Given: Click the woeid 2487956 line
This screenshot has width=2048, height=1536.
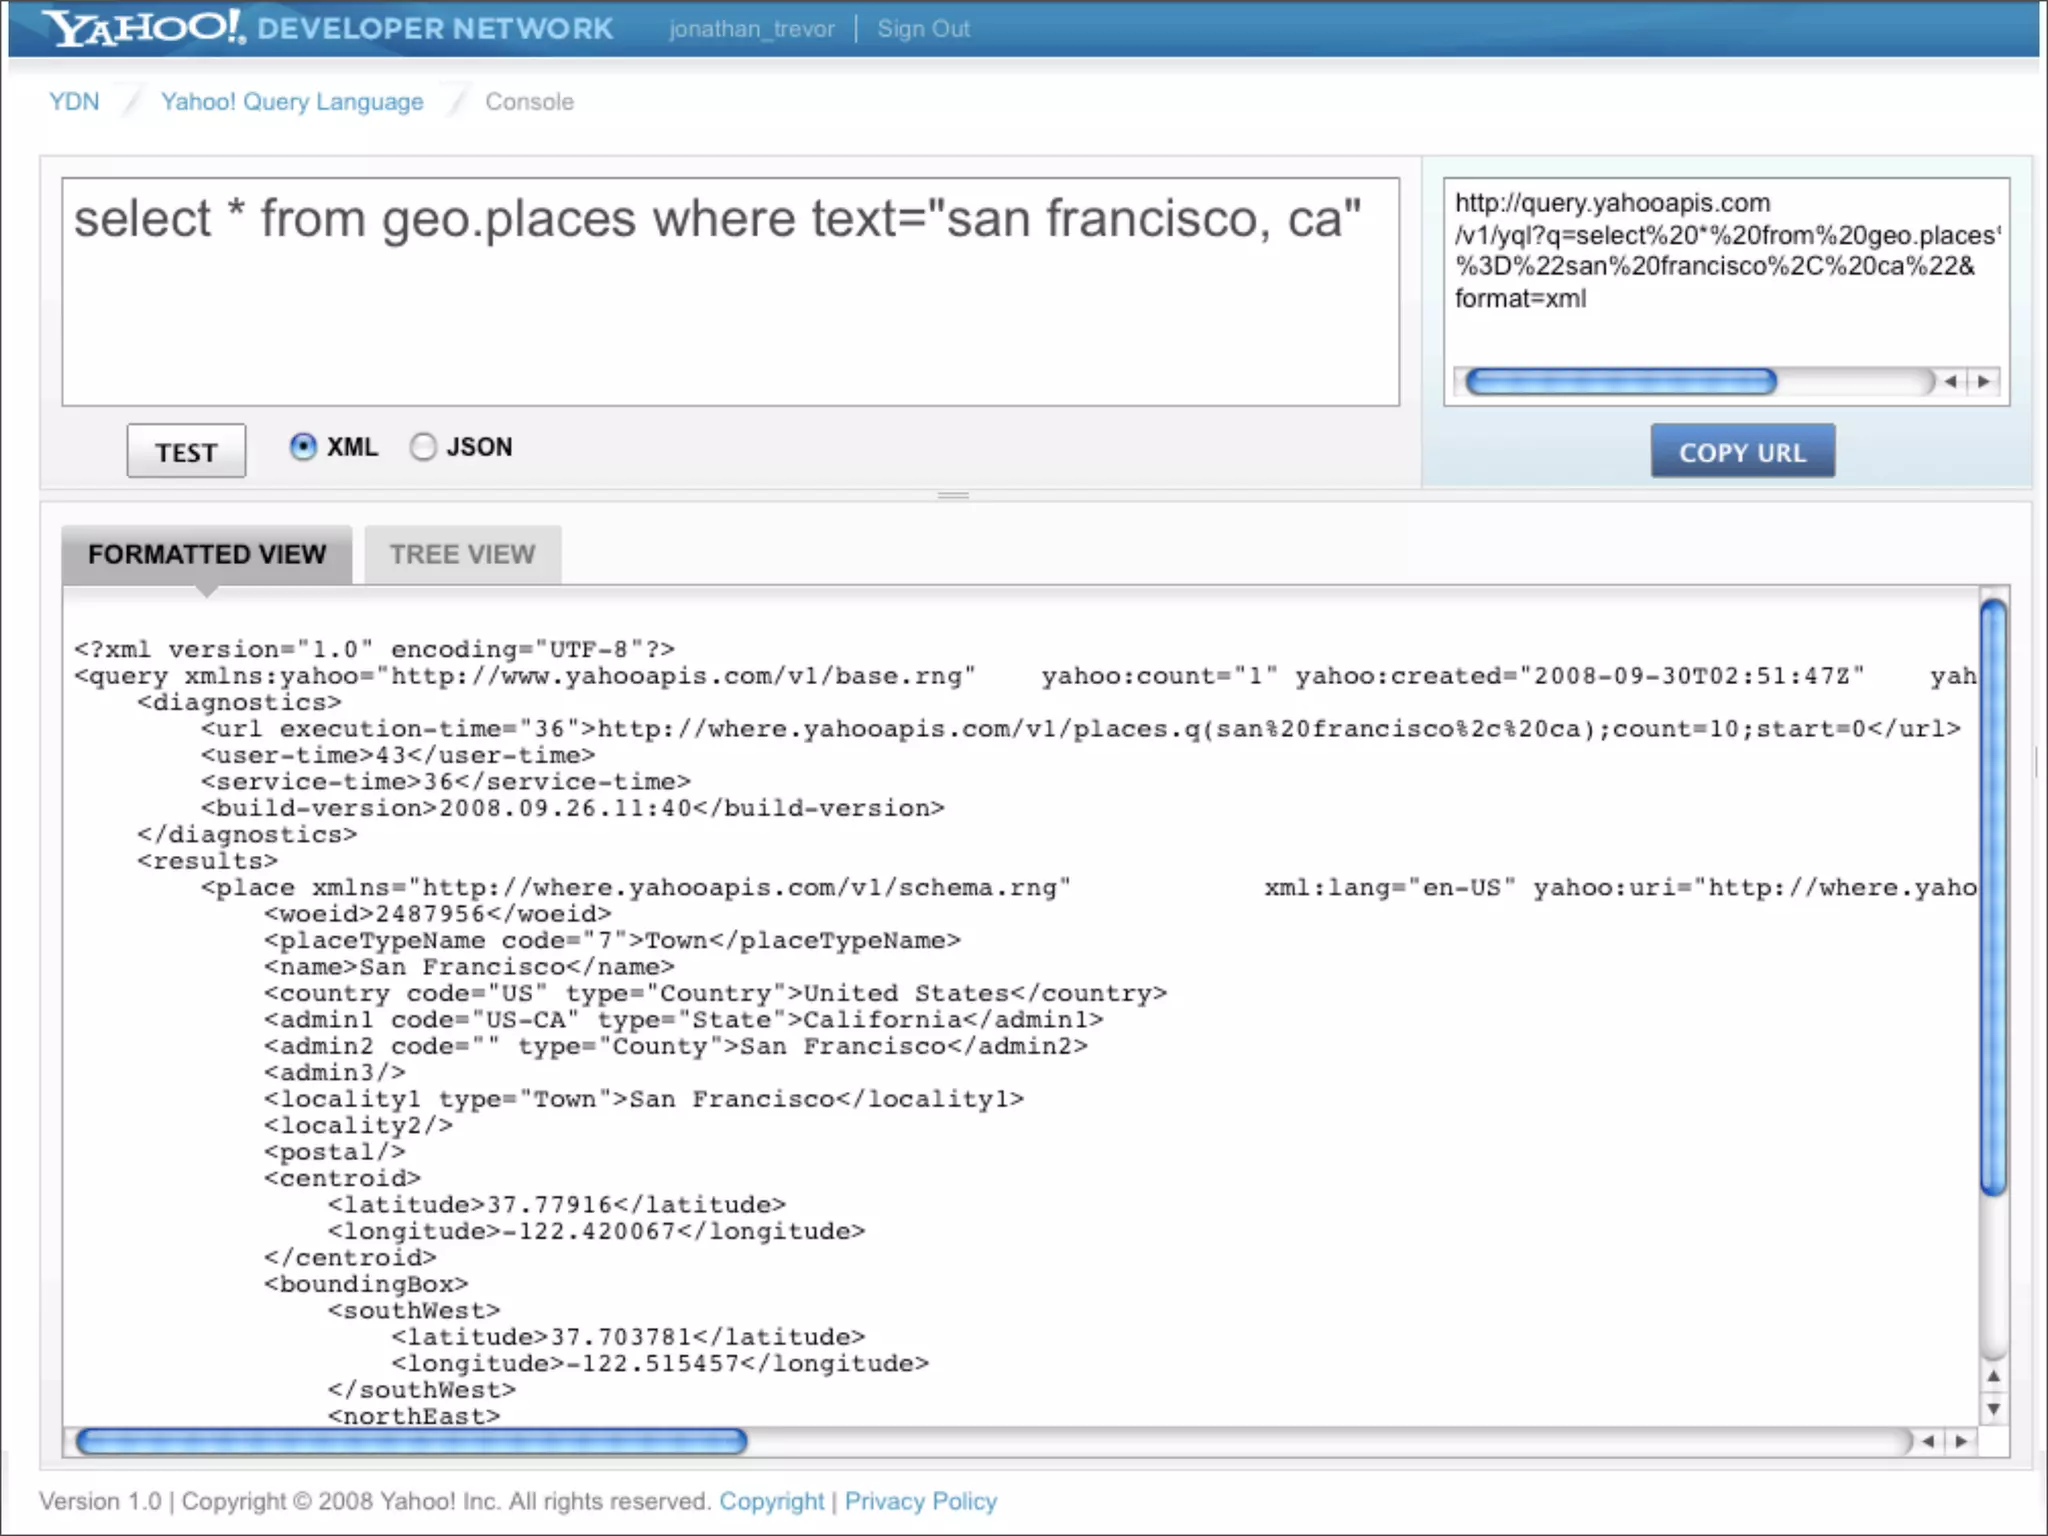Looking at the screenshot, I should point(437,914).
